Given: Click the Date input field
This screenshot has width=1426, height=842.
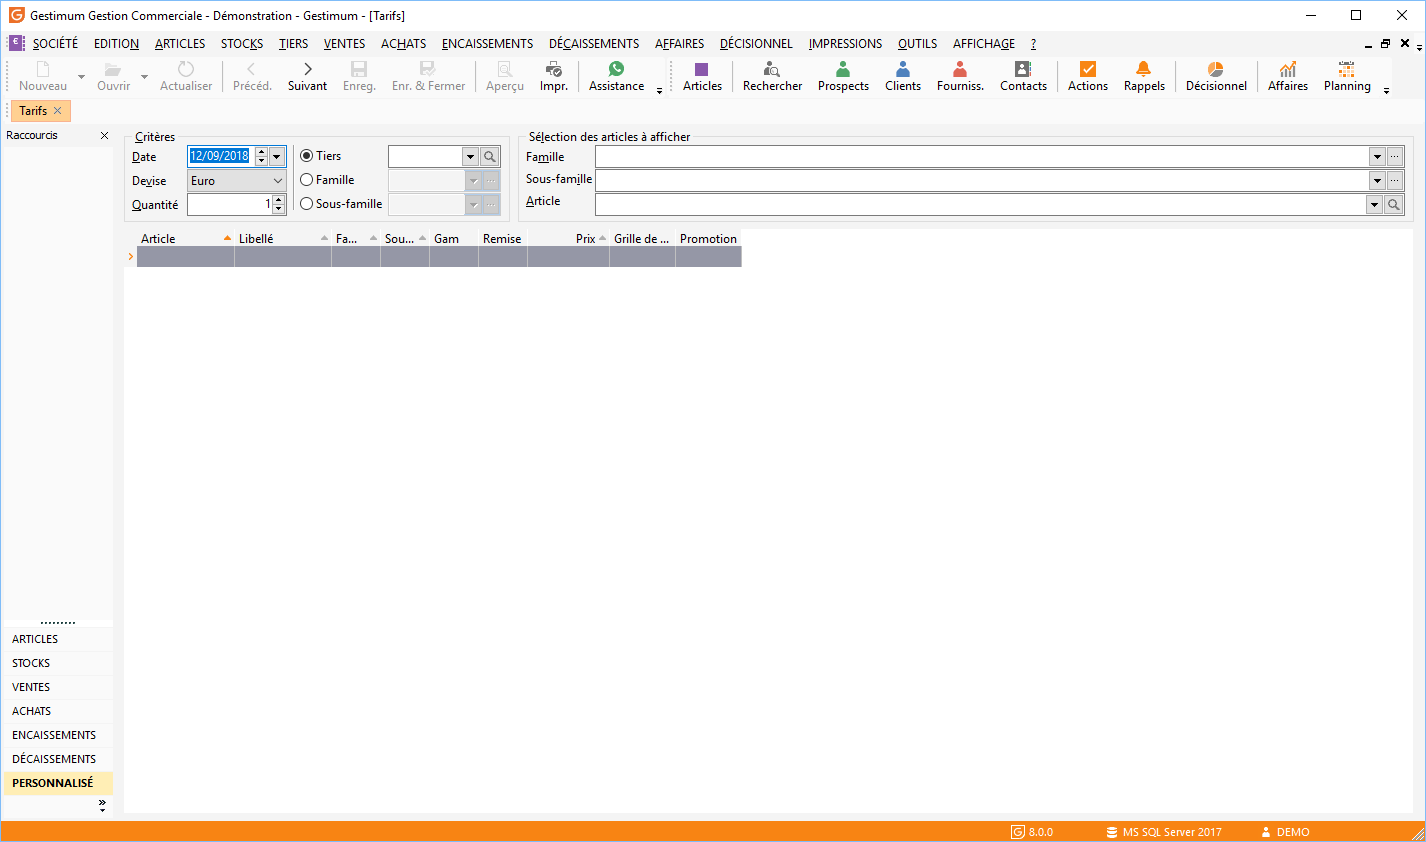Looking at the screenshot, I should (220, 156).
